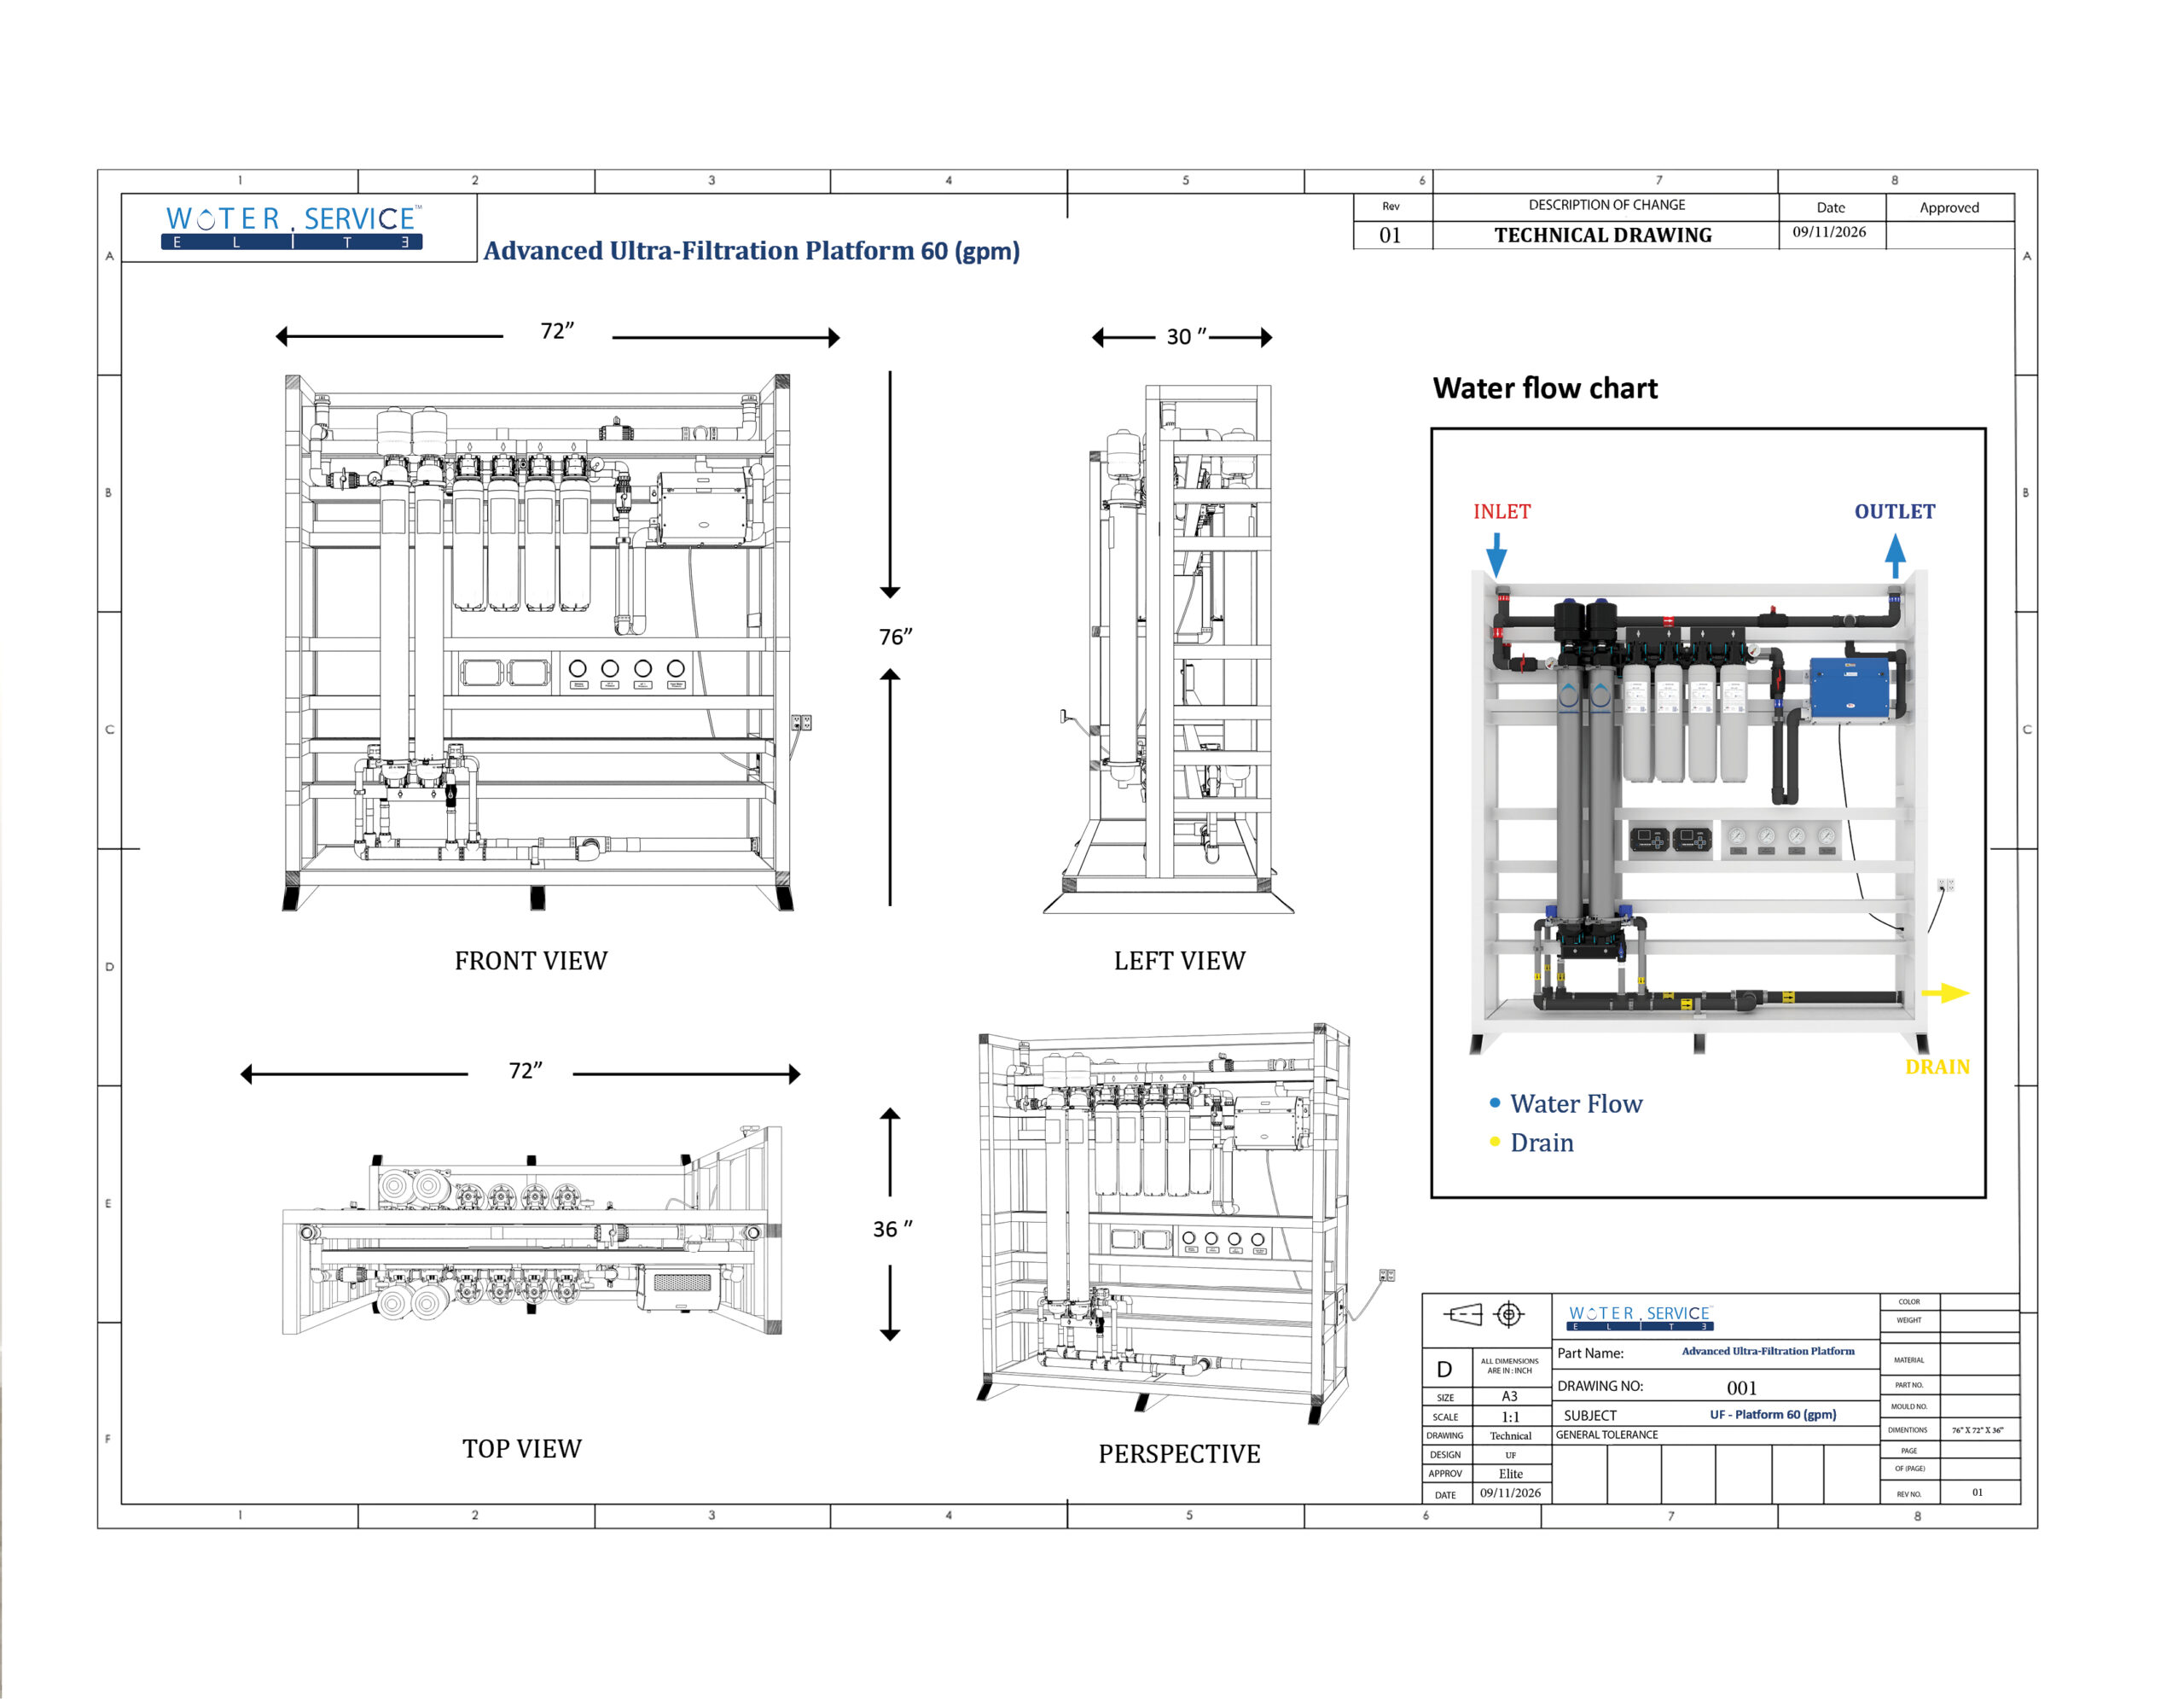Click the blue Water Flow legend bullet
This screenshot has width=2184, height=1699.
pyautogui.click(x=1495, y=1102)
